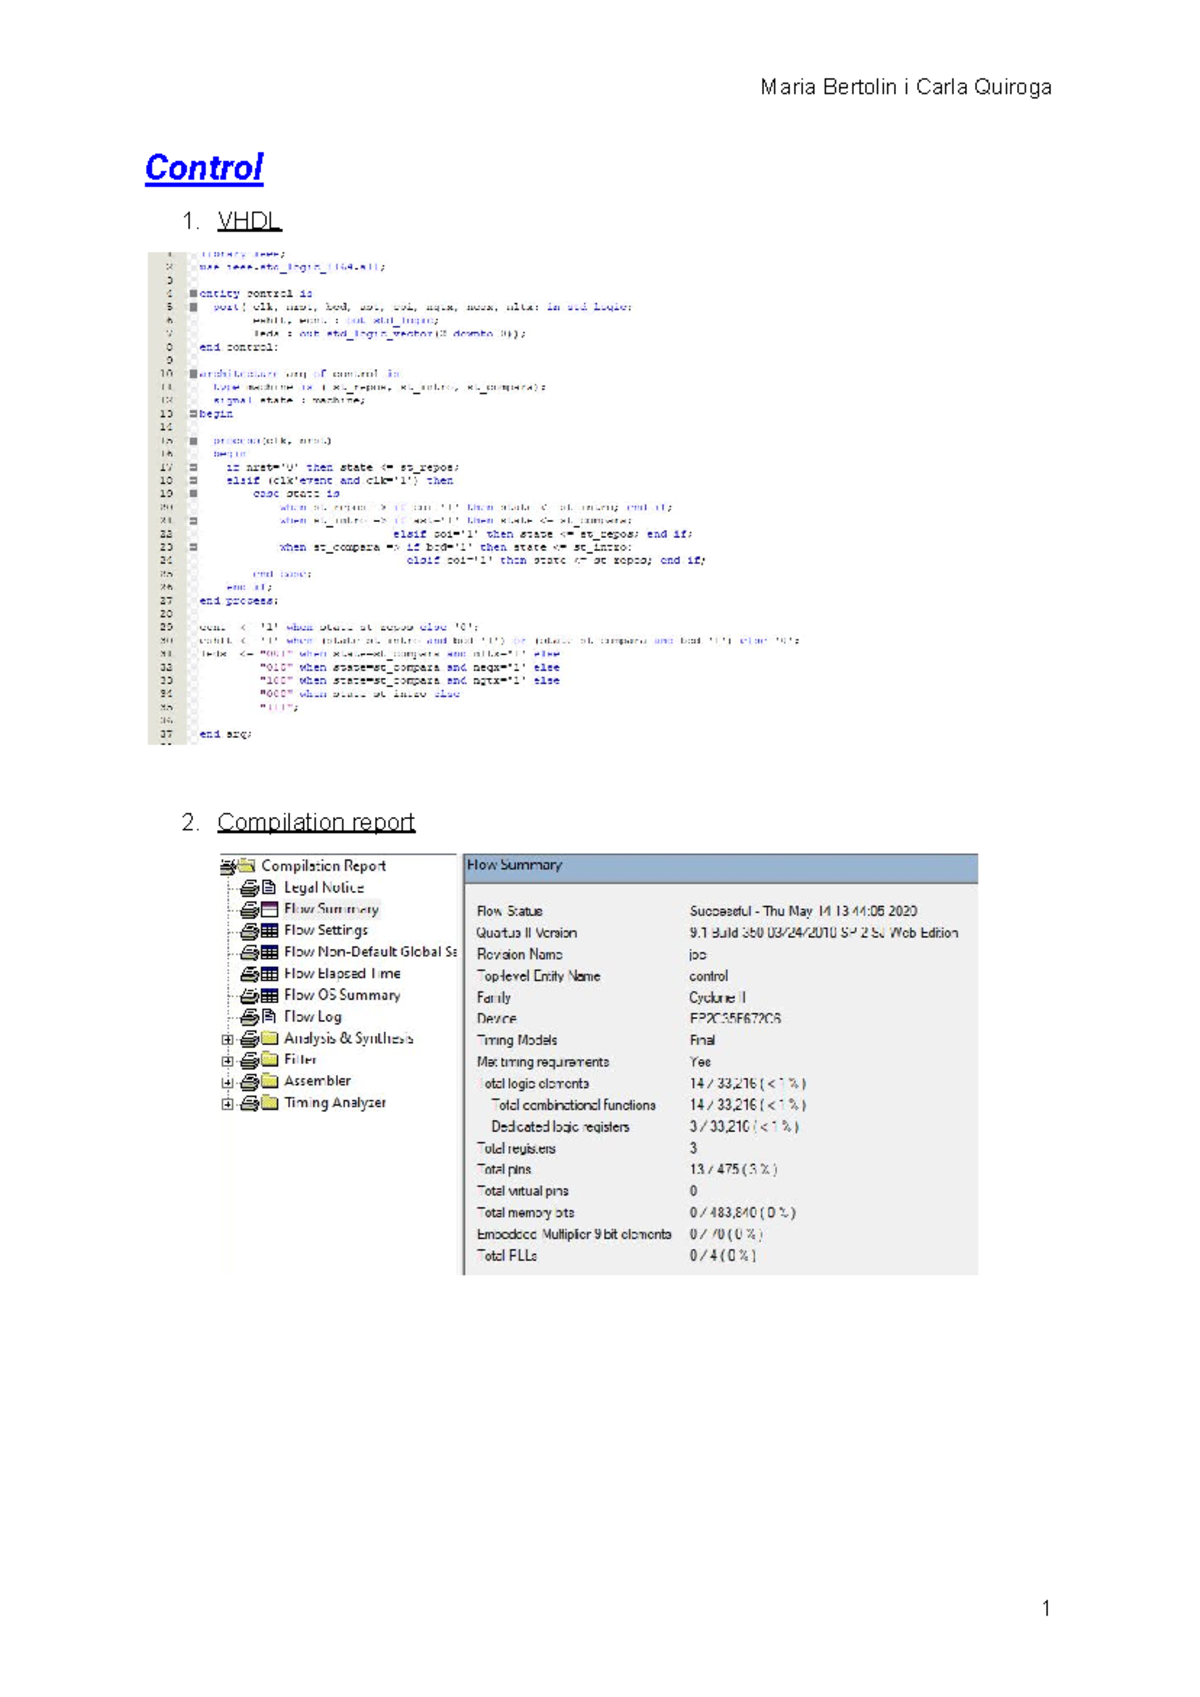Click the Flow Log document icon
Image resolution: width=1200 pixels, height=1697 pixels.
click(269, 1016)
